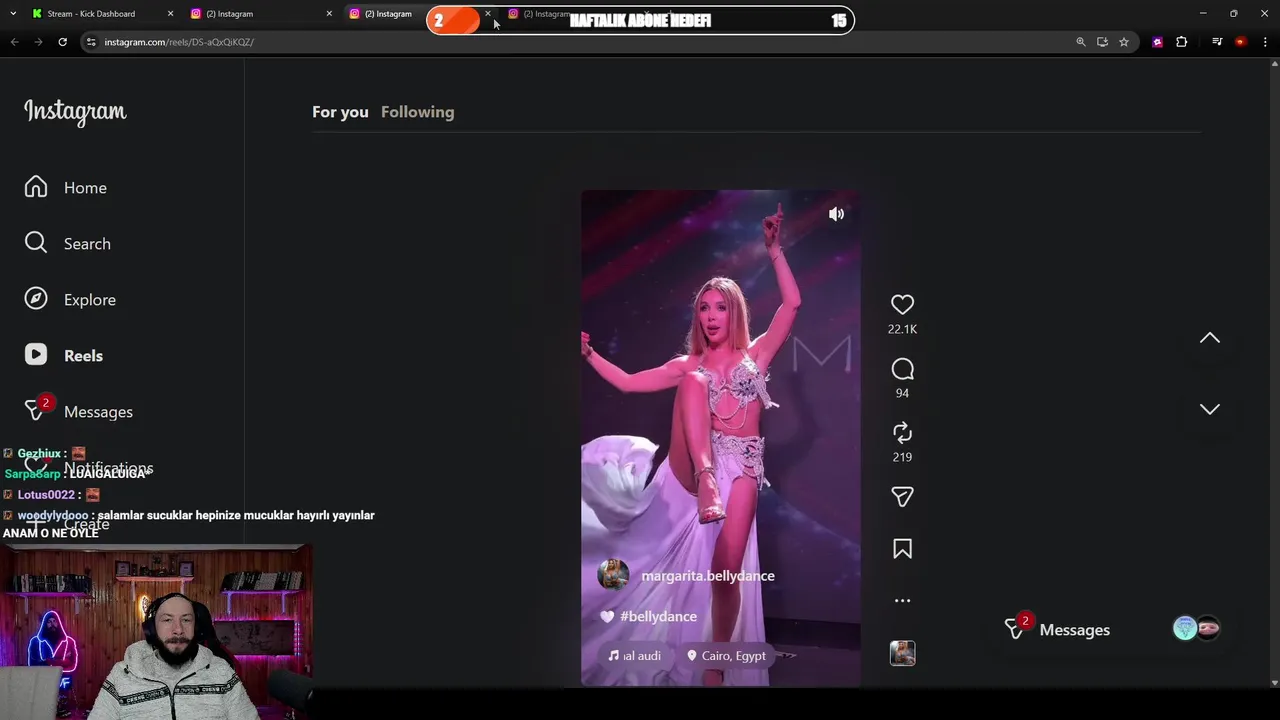This screenshot has height=720, width=1280.
Task: Open the reel's original audio link
Action: pyautogui.click(x=634, y=656)
